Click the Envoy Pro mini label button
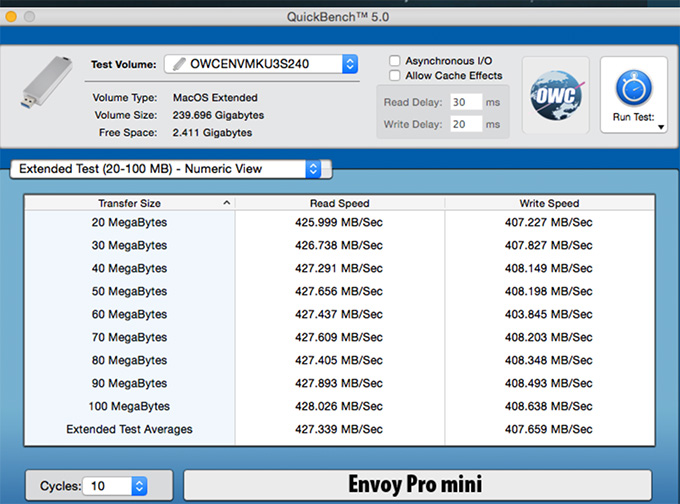Image resolution: width=680 pixels, height=504 pixels. pos(418,485)
